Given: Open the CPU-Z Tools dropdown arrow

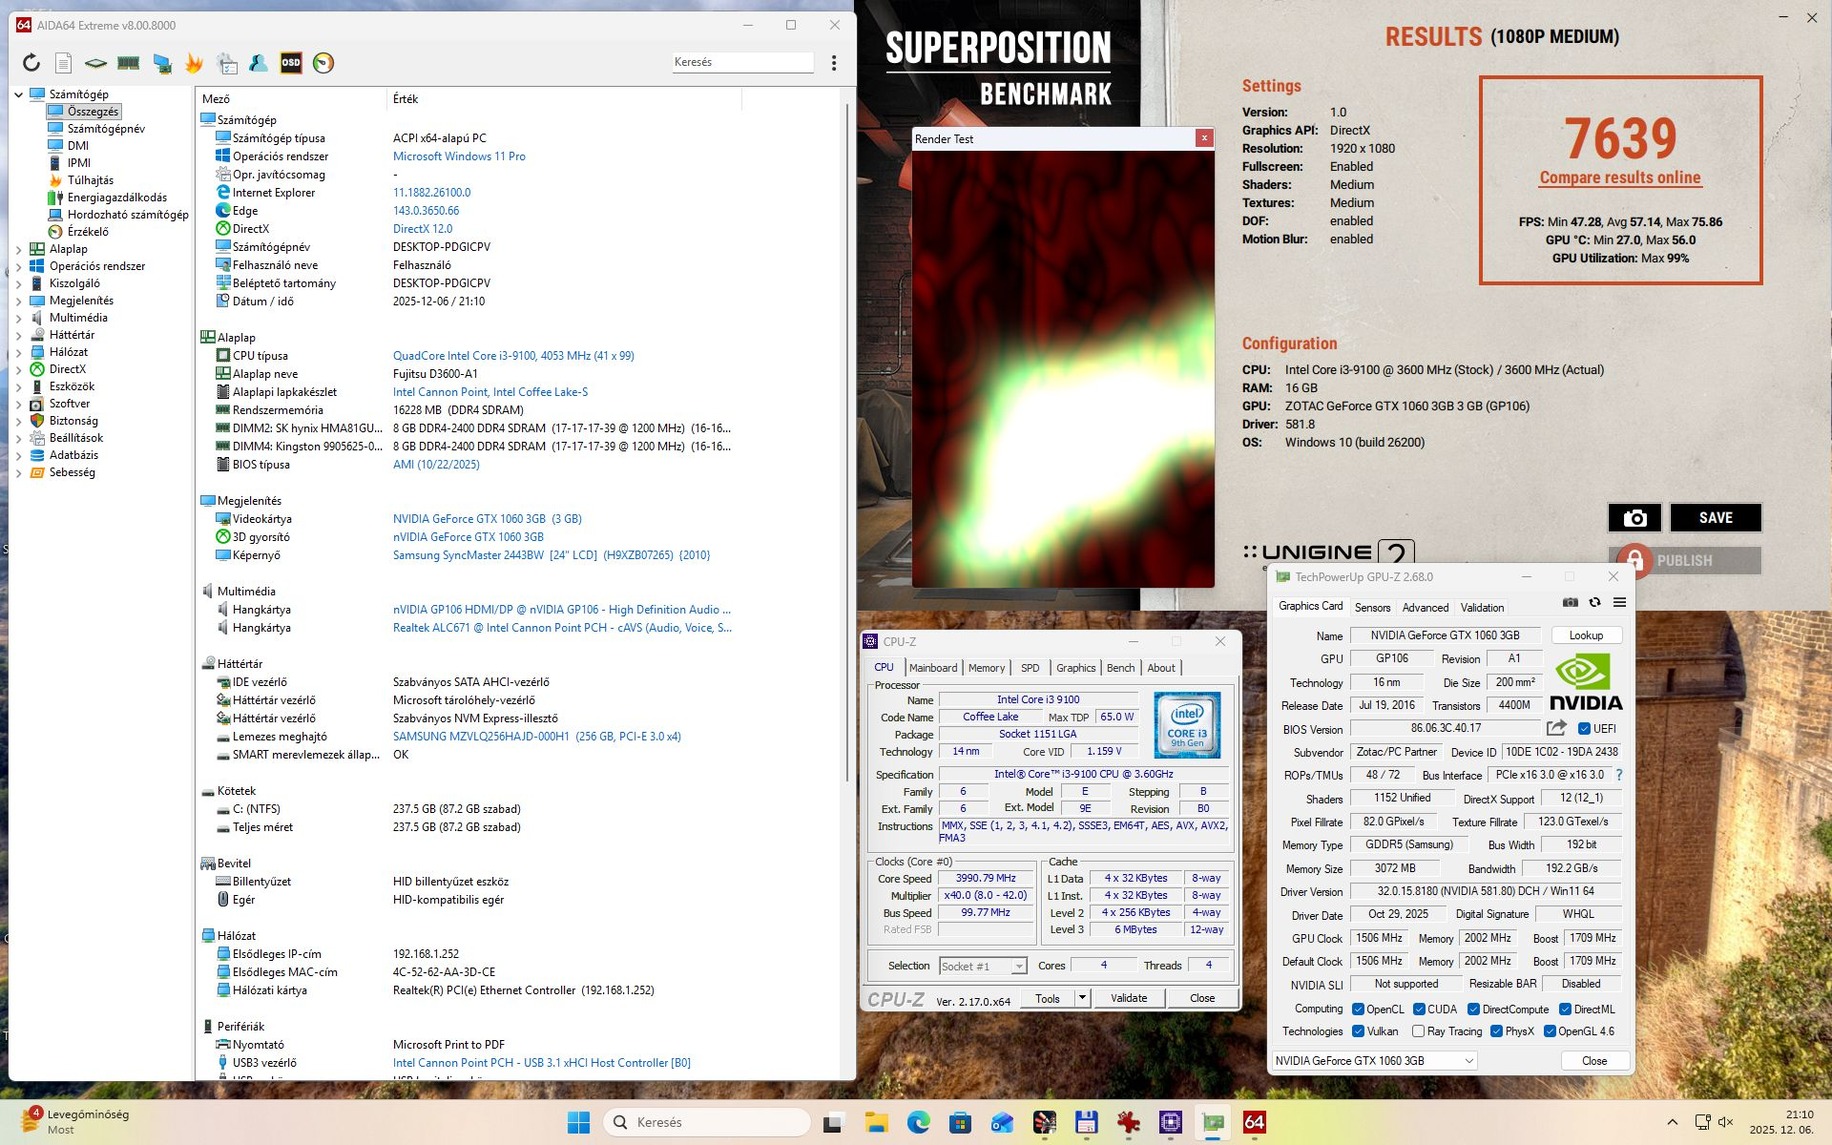Looking at the screenshot, I should [1082, 998].
